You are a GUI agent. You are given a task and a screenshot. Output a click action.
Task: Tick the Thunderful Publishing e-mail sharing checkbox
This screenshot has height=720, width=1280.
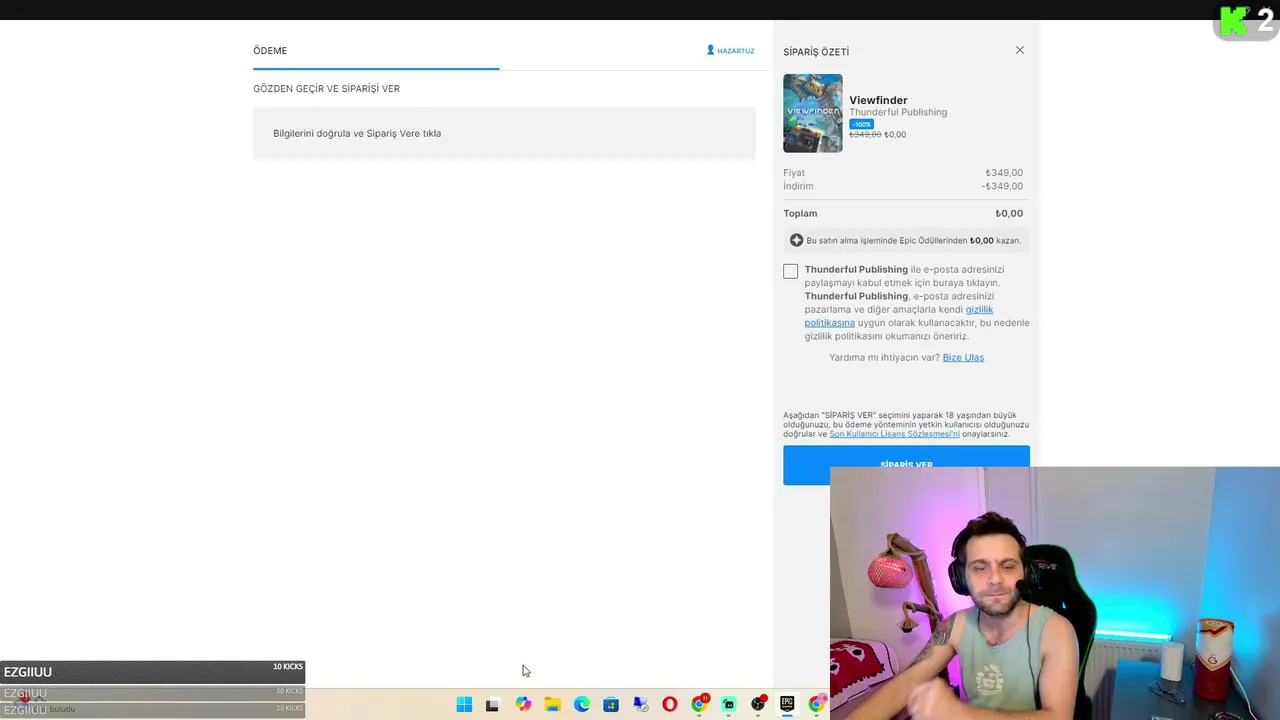pyautogui.click(x=791, y=271)
